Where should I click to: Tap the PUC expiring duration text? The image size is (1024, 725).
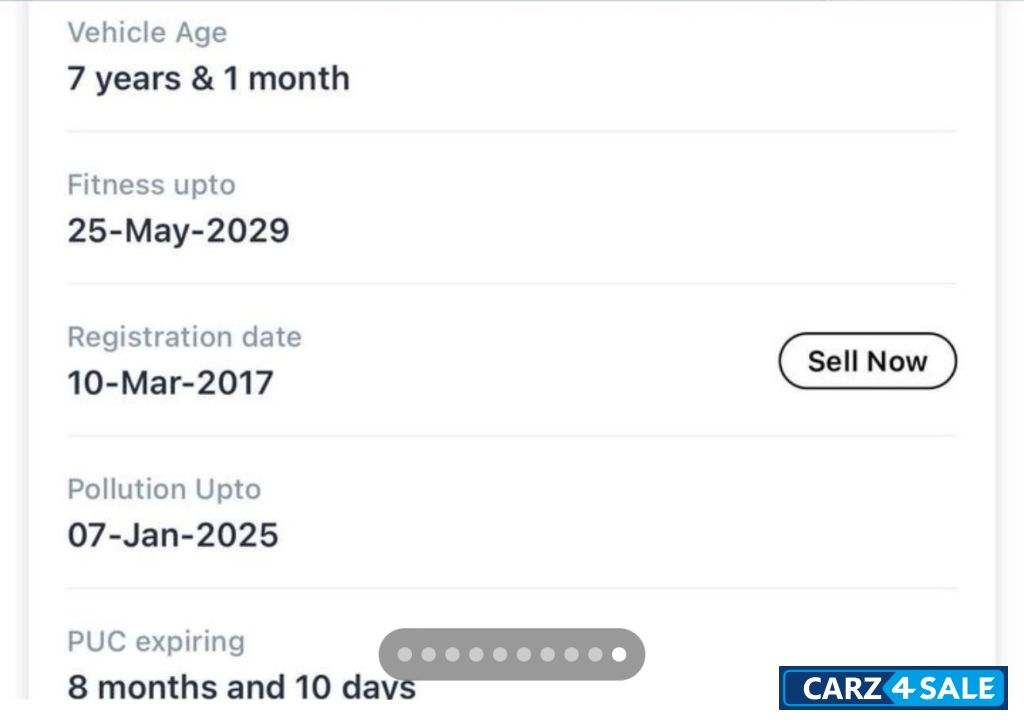point(241,687)
